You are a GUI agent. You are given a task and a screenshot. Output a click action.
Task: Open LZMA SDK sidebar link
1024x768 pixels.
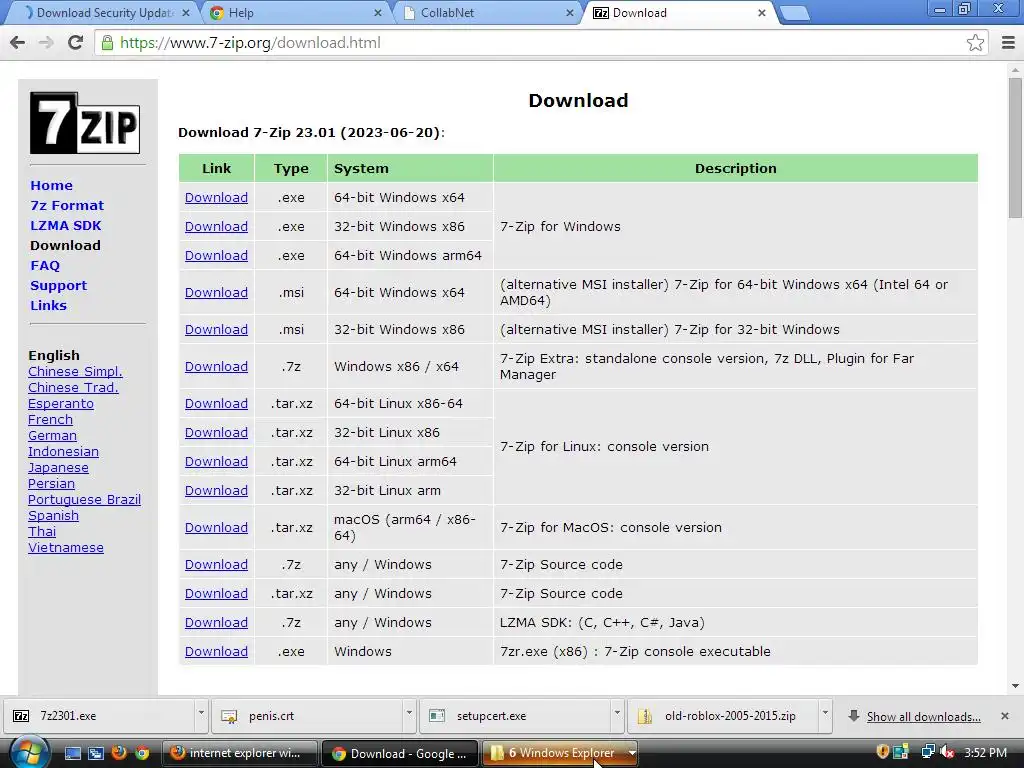pos(65,225)
